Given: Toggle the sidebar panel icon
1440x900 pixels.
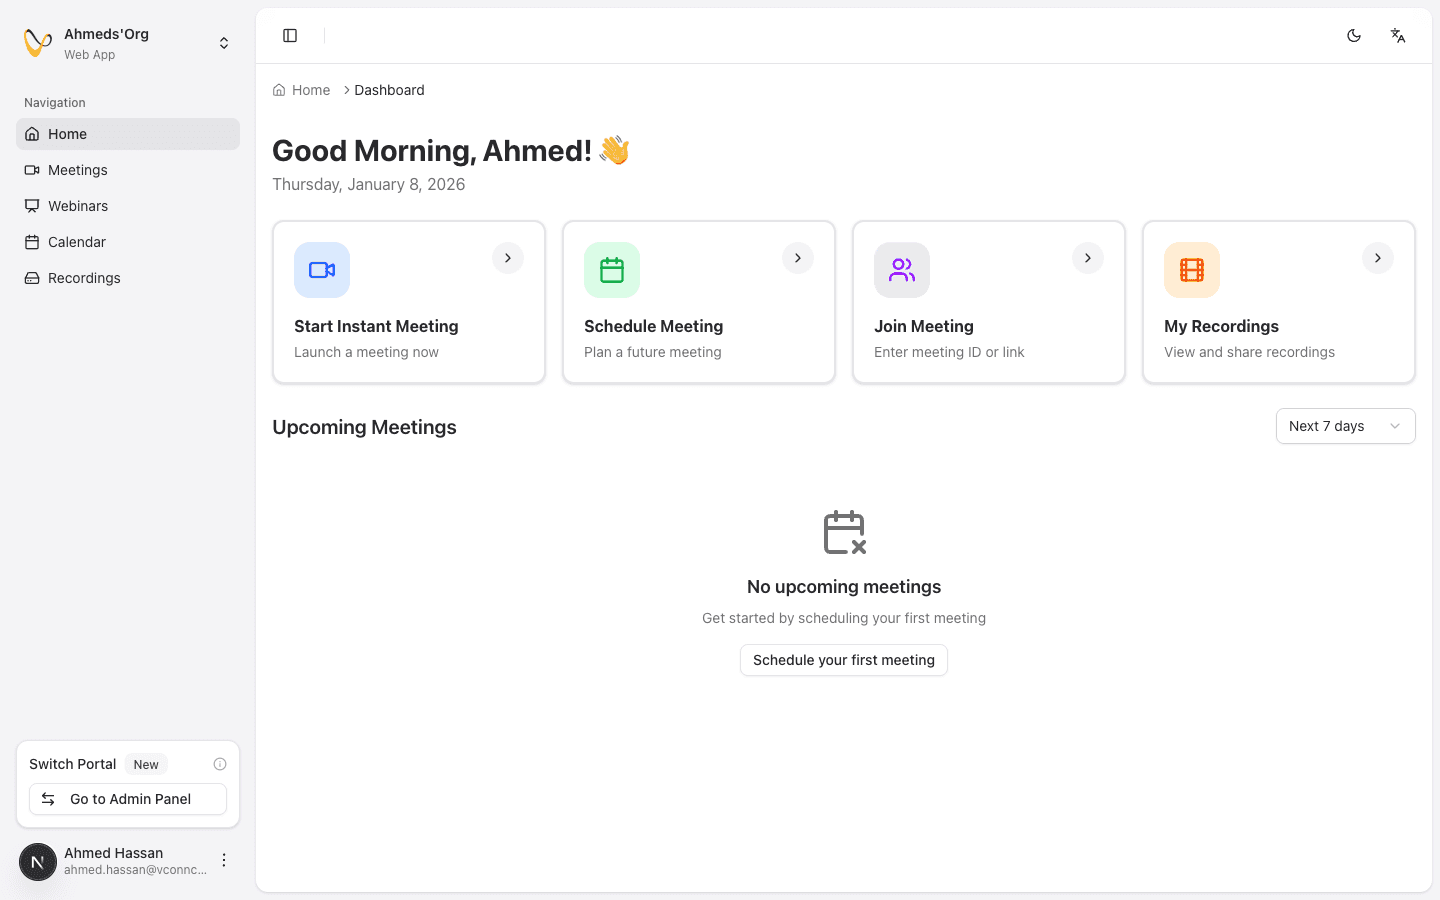Looking at the screenshot, I should (290, 36).
